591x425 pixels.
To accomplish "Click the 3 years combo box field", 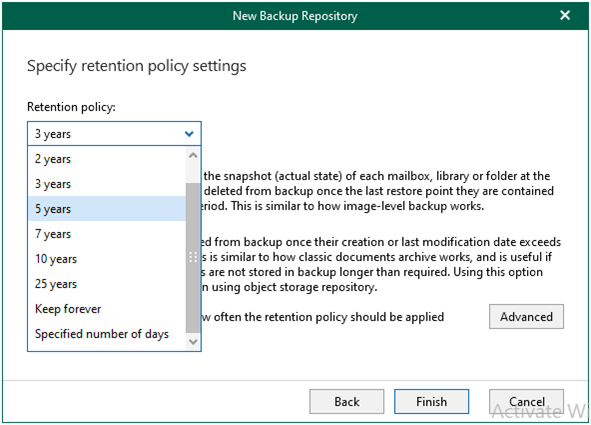I will coord(114,134).
